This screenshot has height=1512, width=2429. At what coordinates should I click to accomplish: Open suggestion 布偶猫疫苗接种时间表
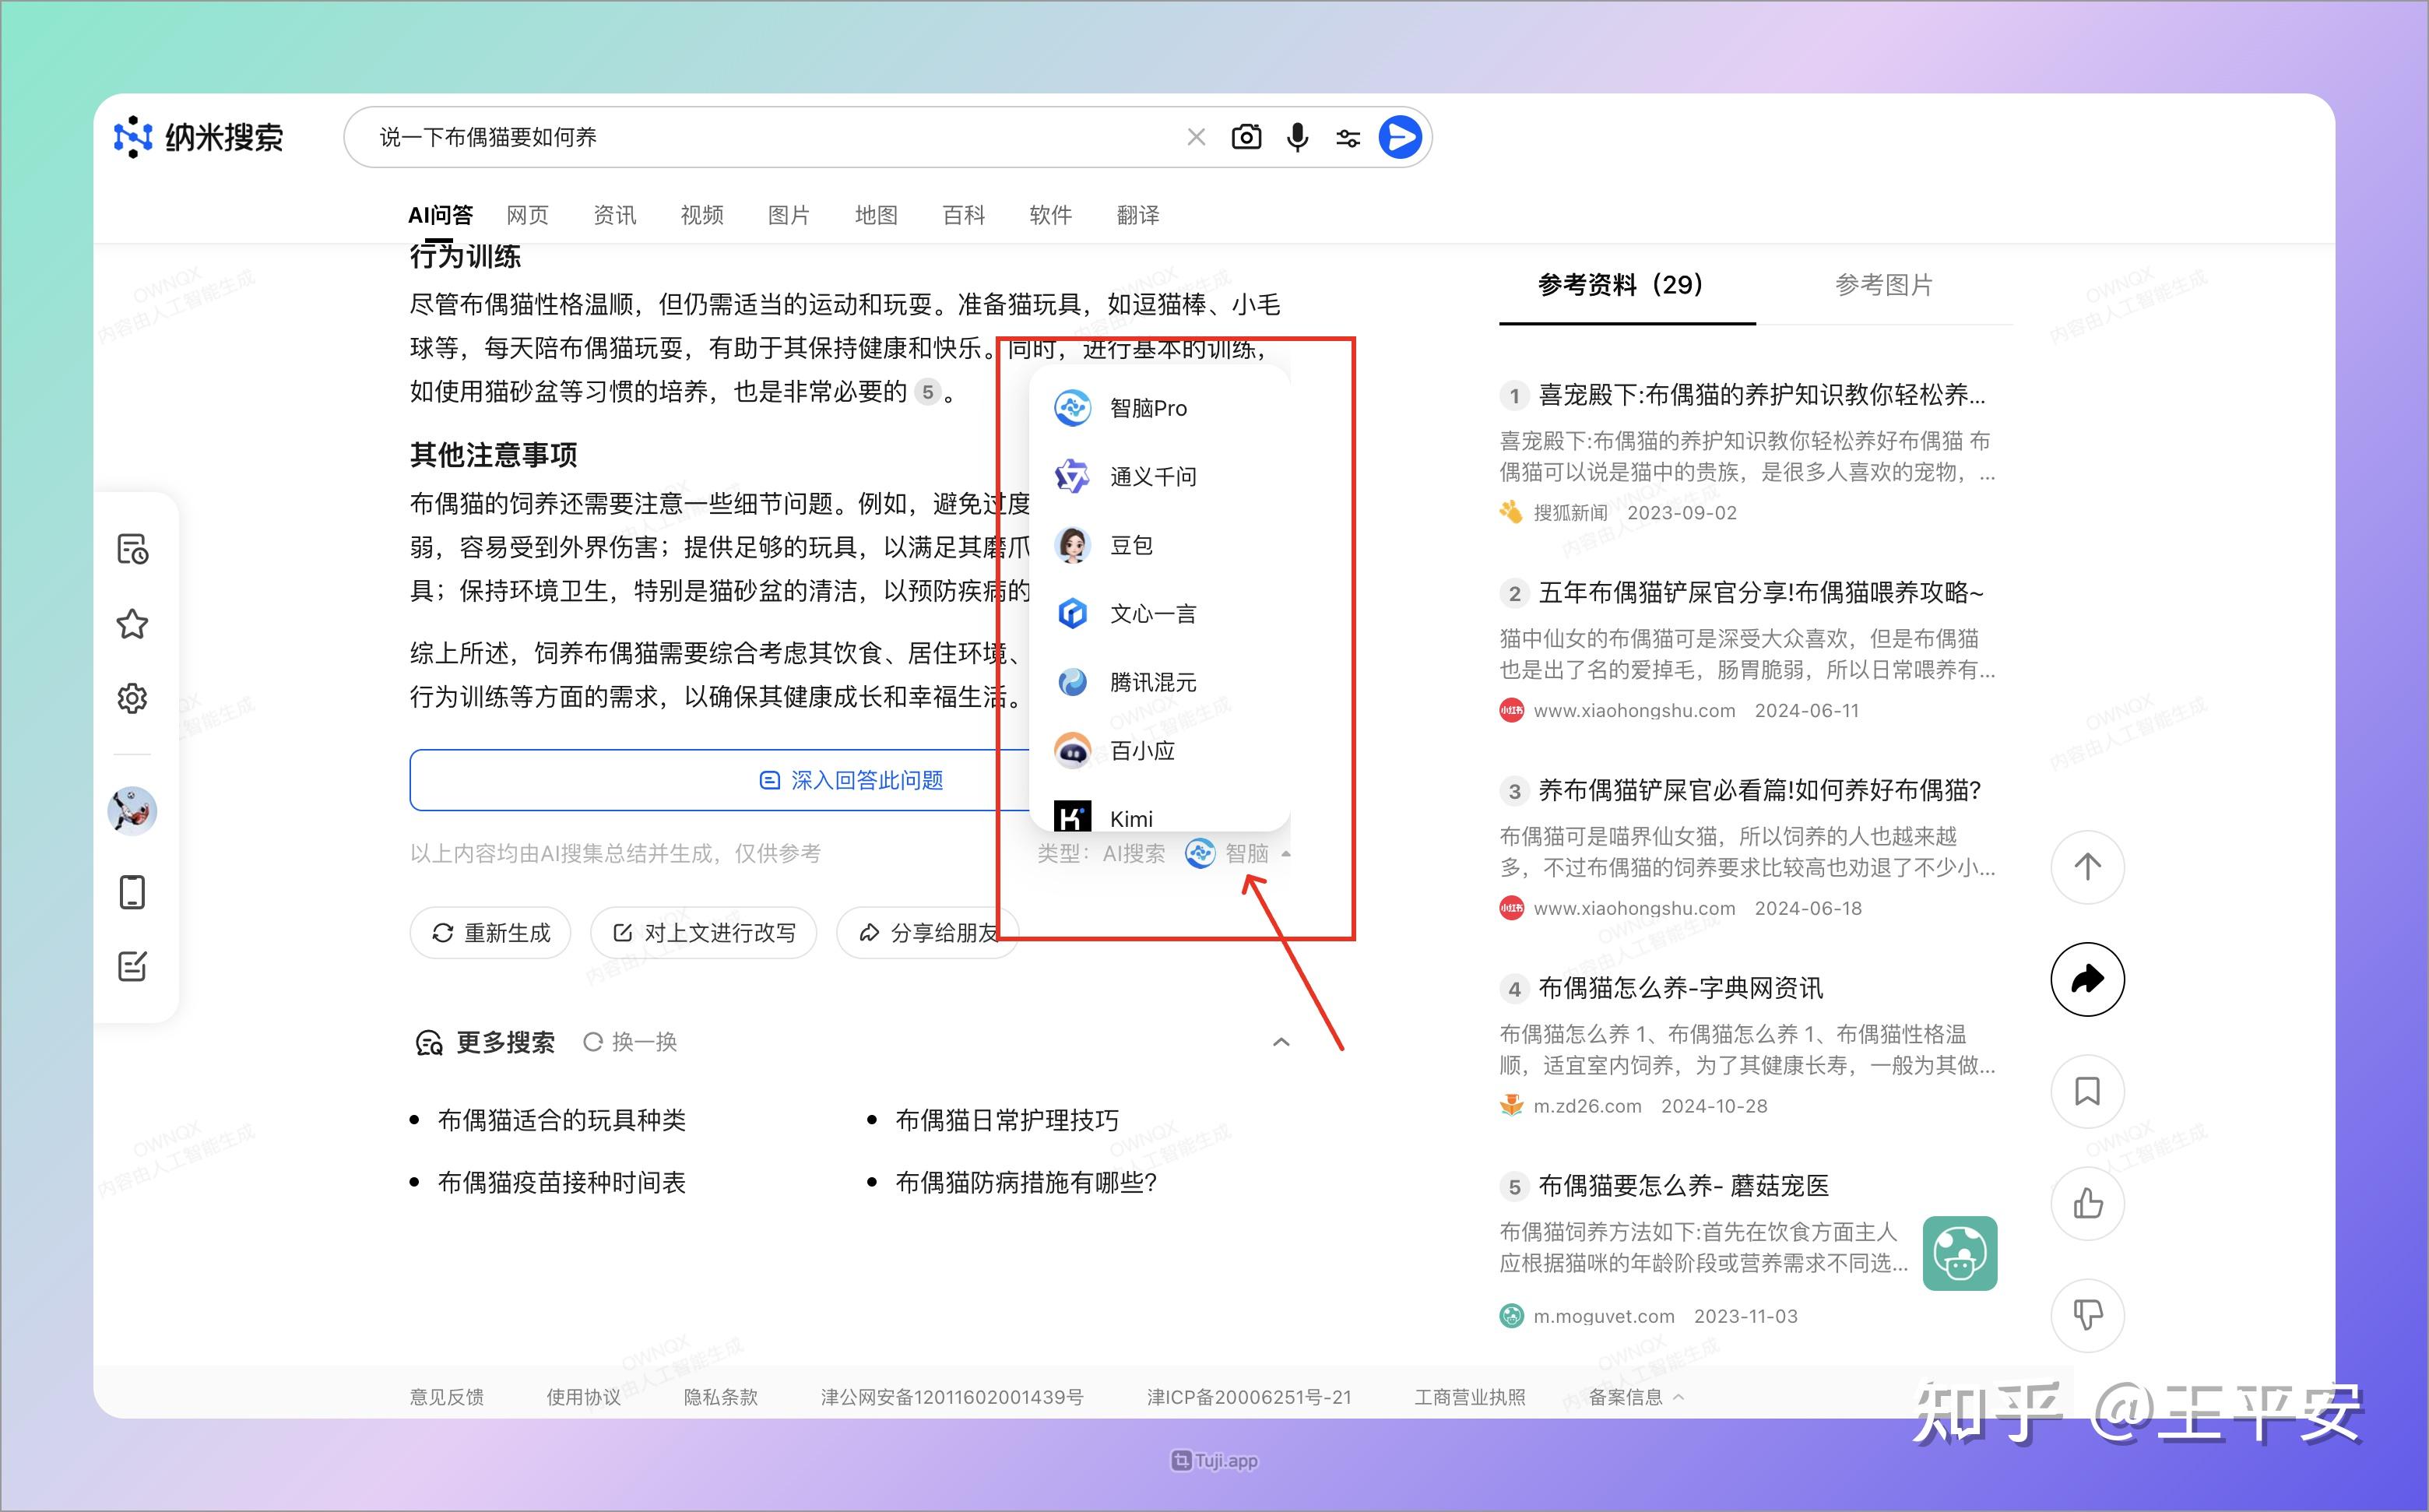tap(561, 1183)
